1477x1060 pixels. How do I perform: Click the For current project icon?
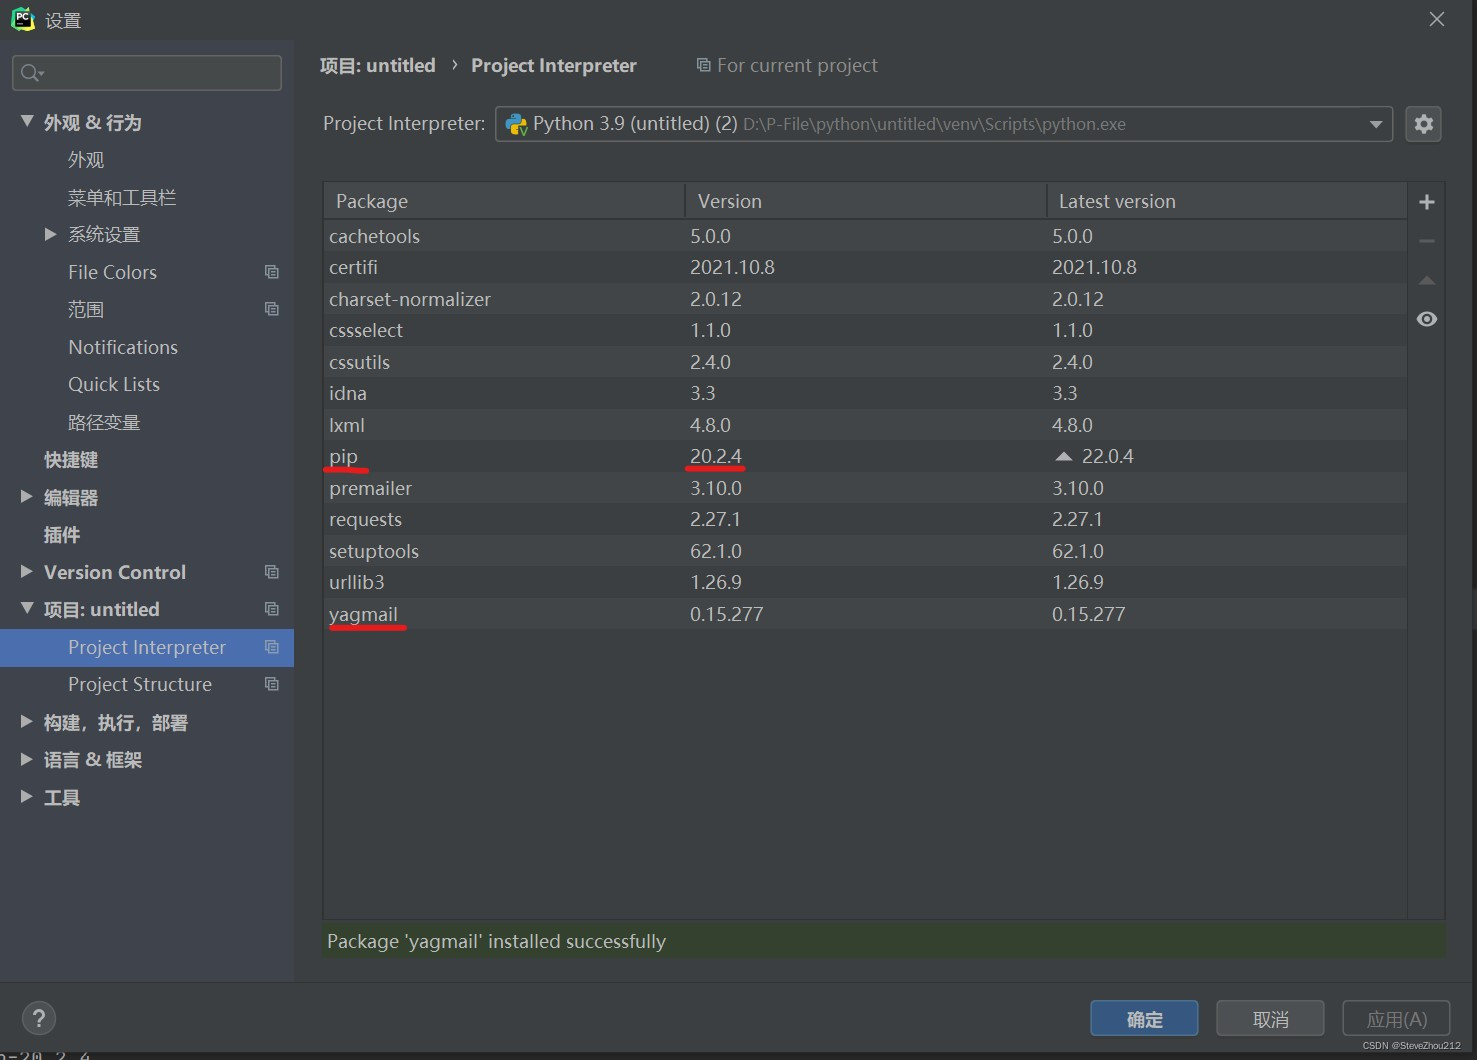703,65
